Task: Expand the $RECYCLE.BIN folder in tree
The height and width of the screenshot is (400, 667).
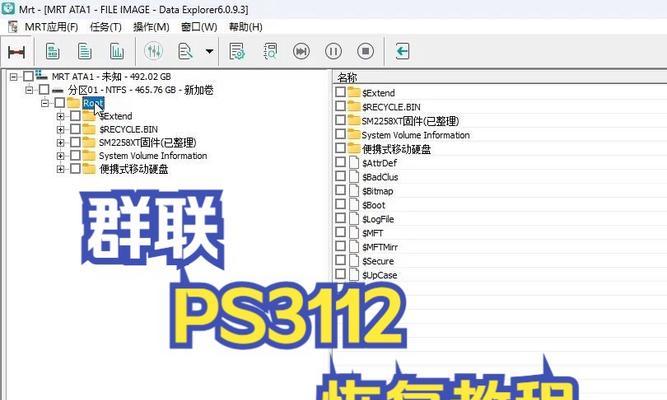Action: pyautogui.click(x=60, y=129)
